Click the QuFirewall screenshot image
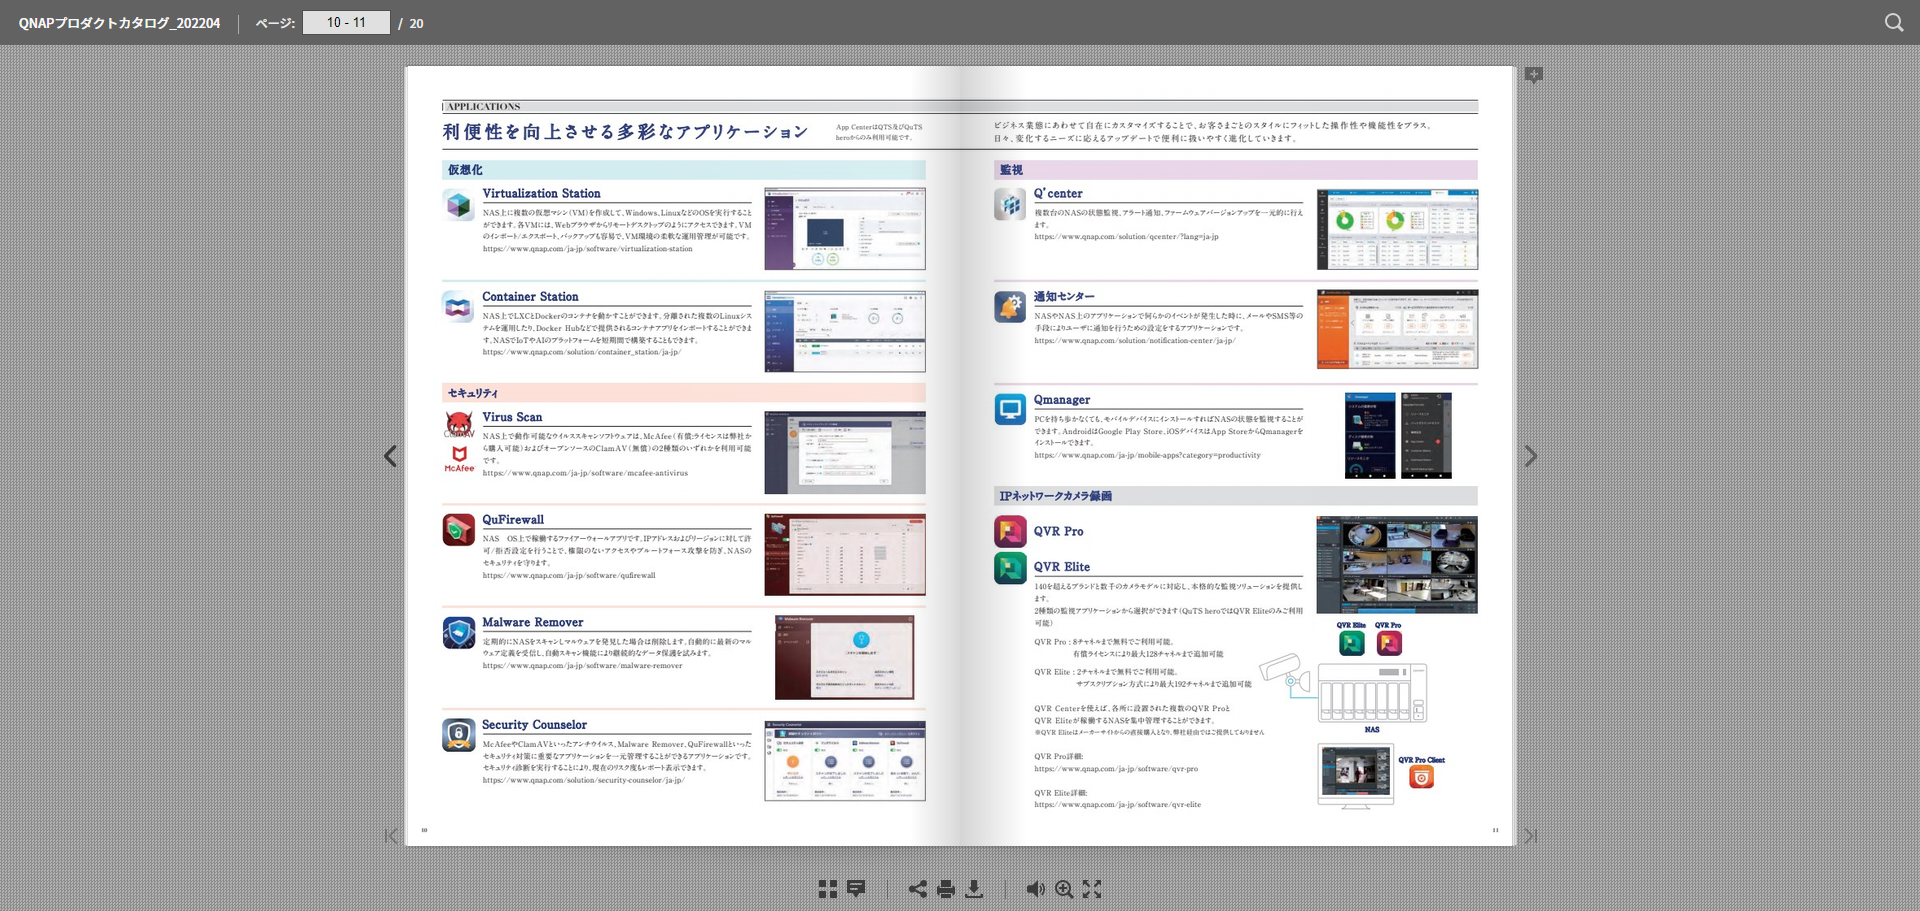The image size is (1920, 911). pyautogui.click(x=844, y=555)
